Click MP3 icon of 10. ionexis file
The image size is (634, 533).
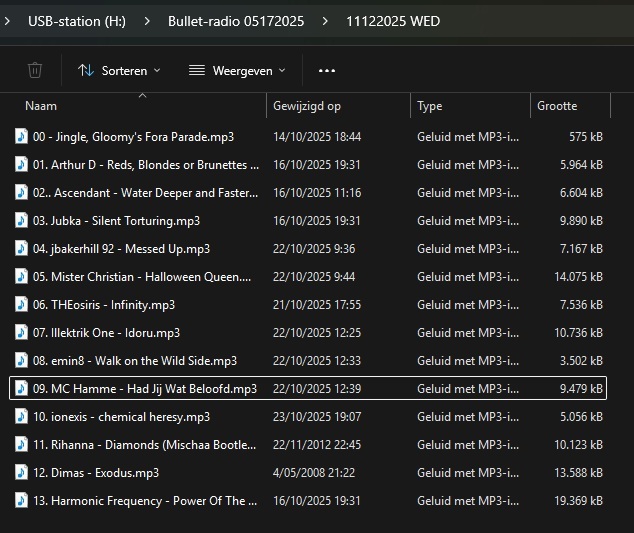pyautogui.click(x=21, y=416)
